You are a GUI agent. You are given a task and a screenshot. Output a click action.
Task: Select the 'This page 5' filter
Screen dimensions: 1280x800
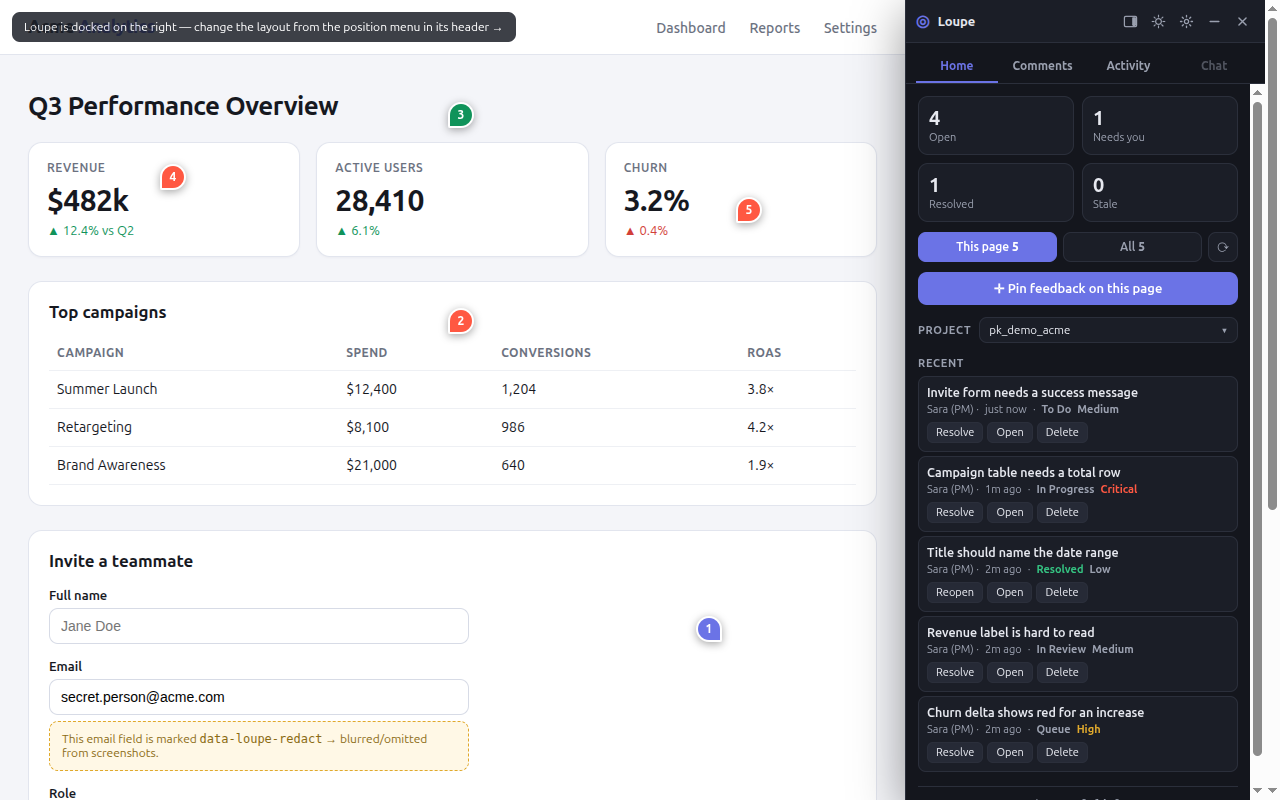[x=987, y=247]
